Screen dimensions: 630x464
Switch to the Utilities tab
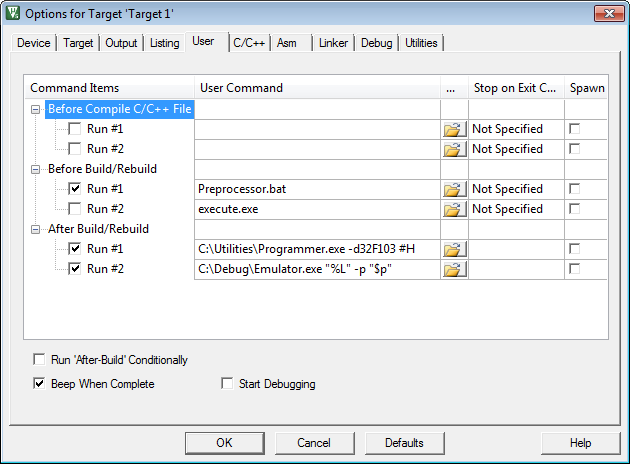click(421, 43)
